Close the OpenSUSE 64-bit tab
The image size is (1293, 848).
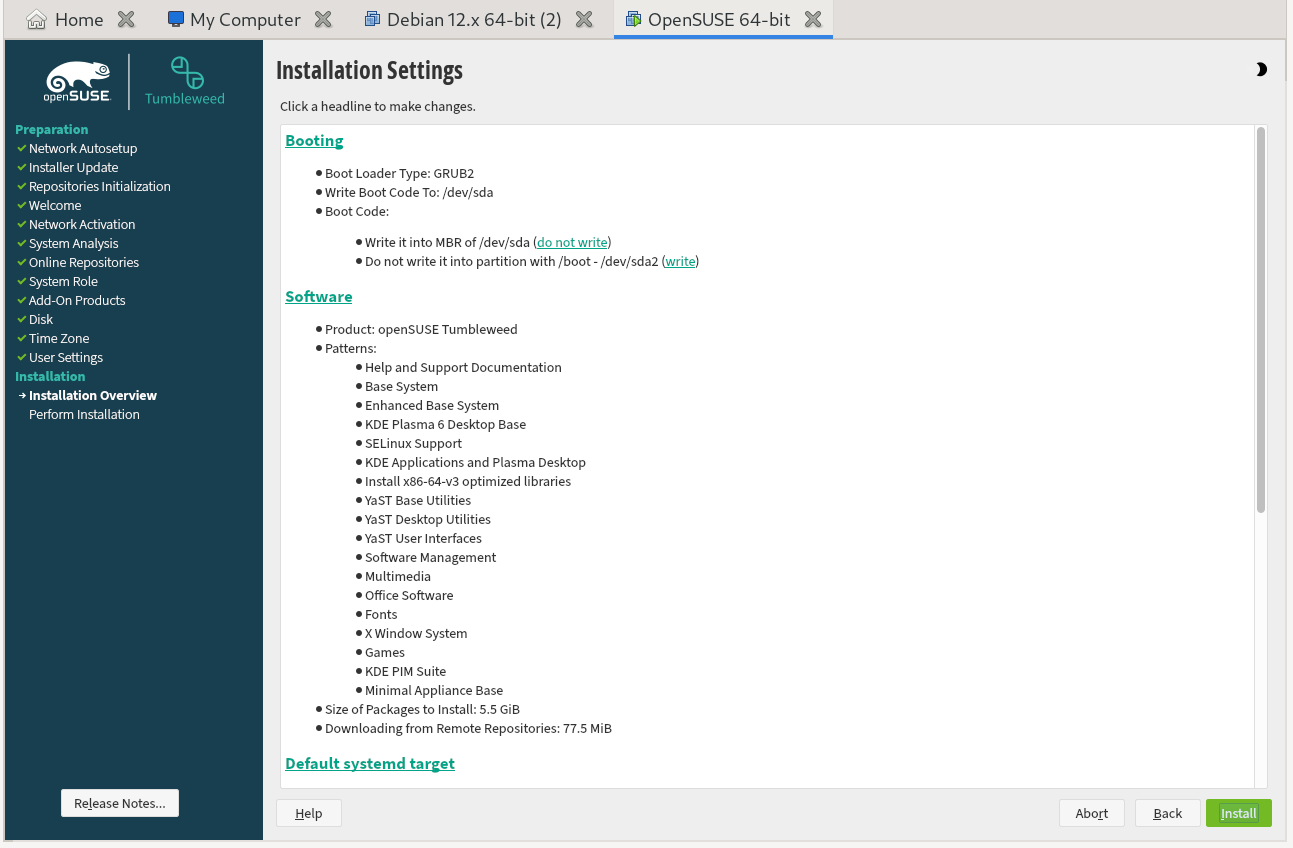(x=814, y=19)
